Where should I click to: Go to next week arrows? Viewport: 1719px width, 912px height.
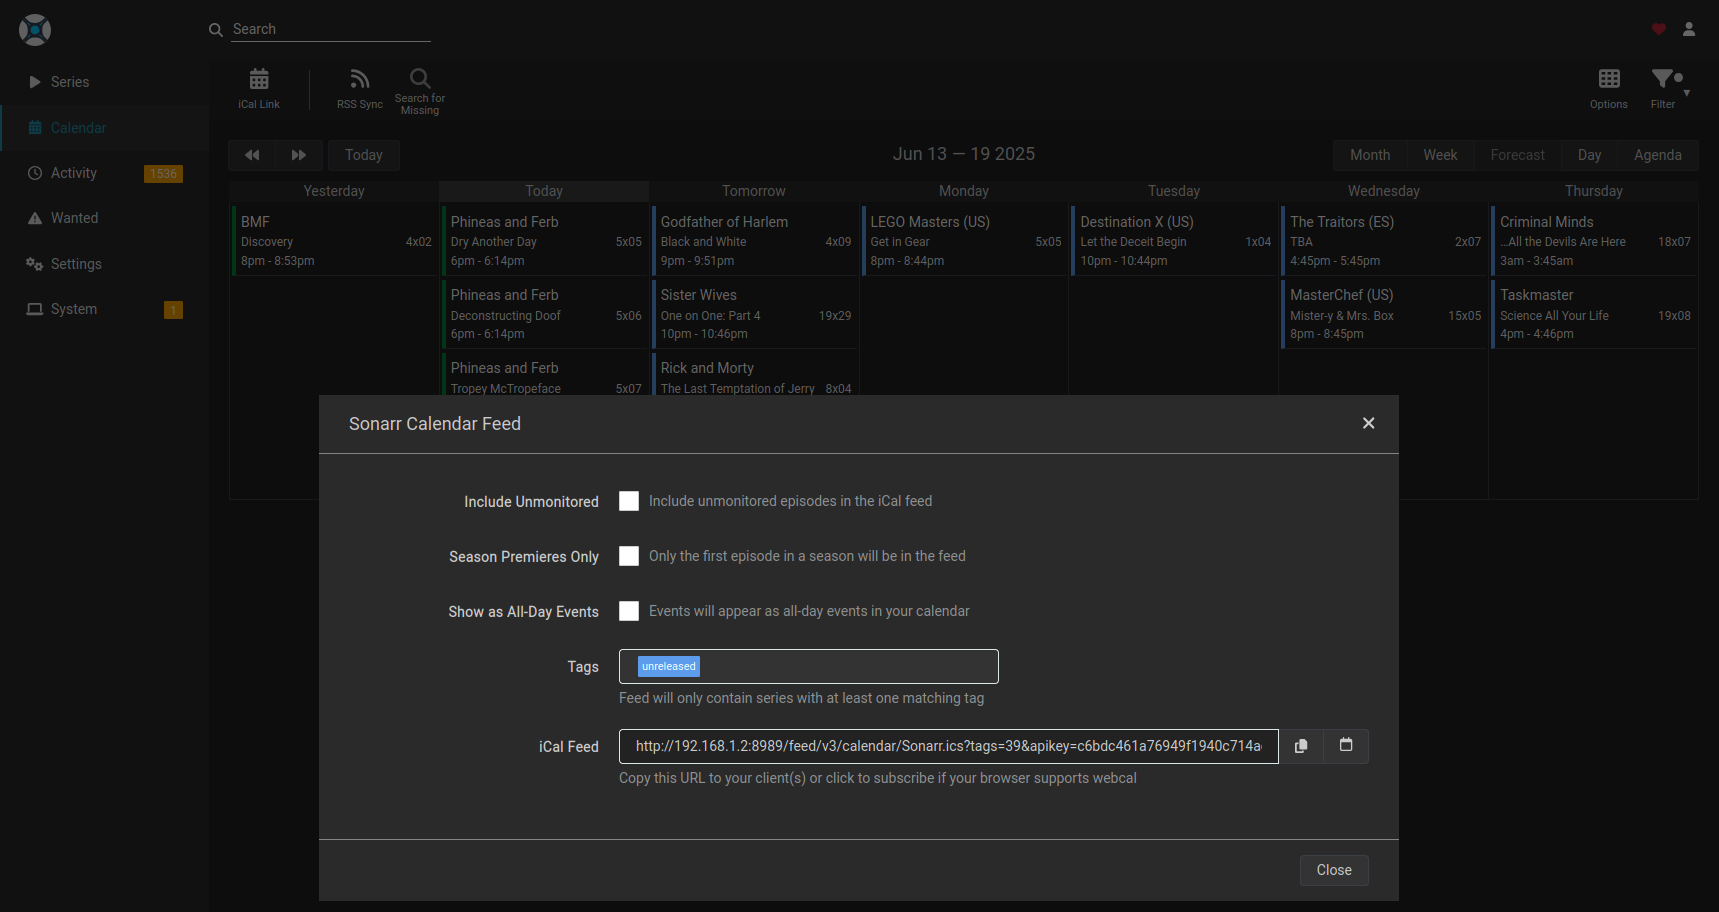[x=299, y=155]
